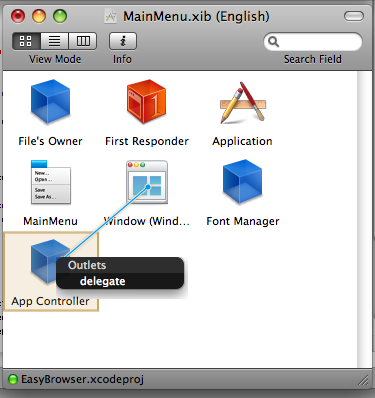Image resolution: width=375 pixels, height=398 pixels.
Task: Click the search magnifier icon
Action: click(x=273, y=42)
